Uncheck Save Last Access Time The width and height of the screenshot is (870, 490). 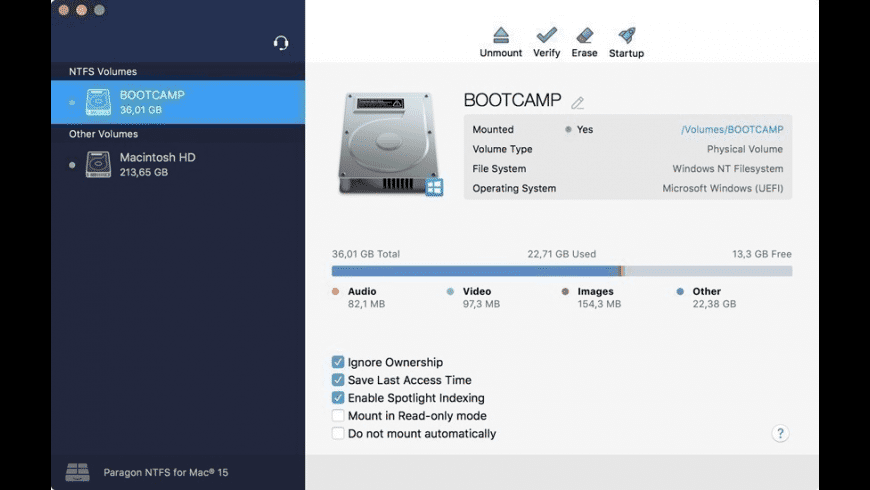[x=338, y=380]
